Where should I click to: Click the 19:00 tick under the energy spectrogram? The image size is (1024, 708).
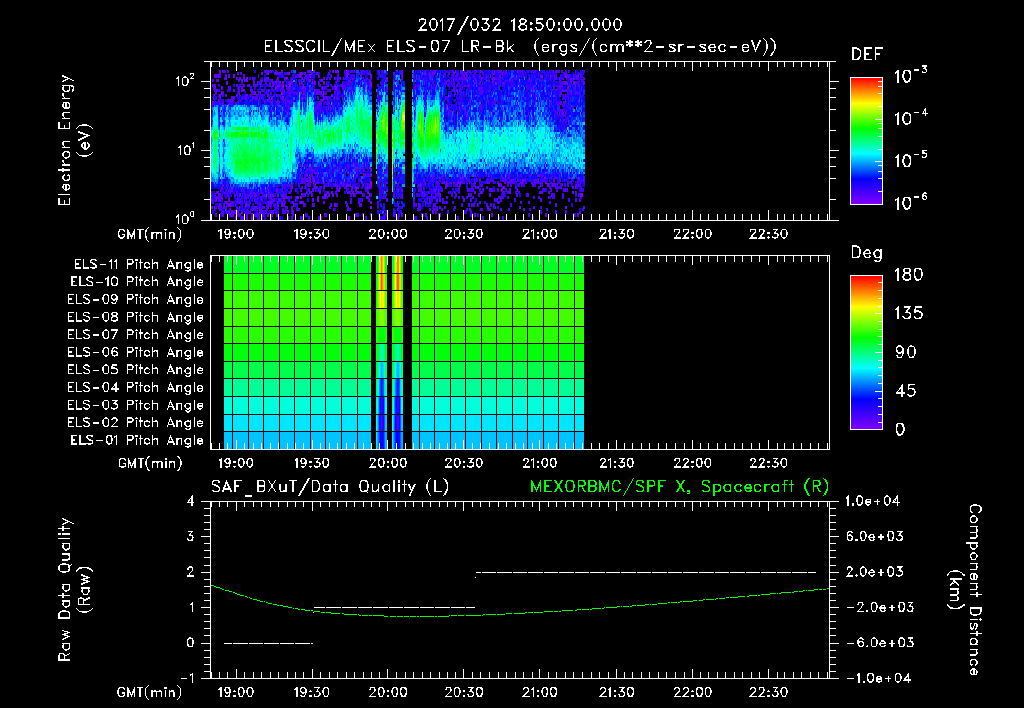click(234, 233)
